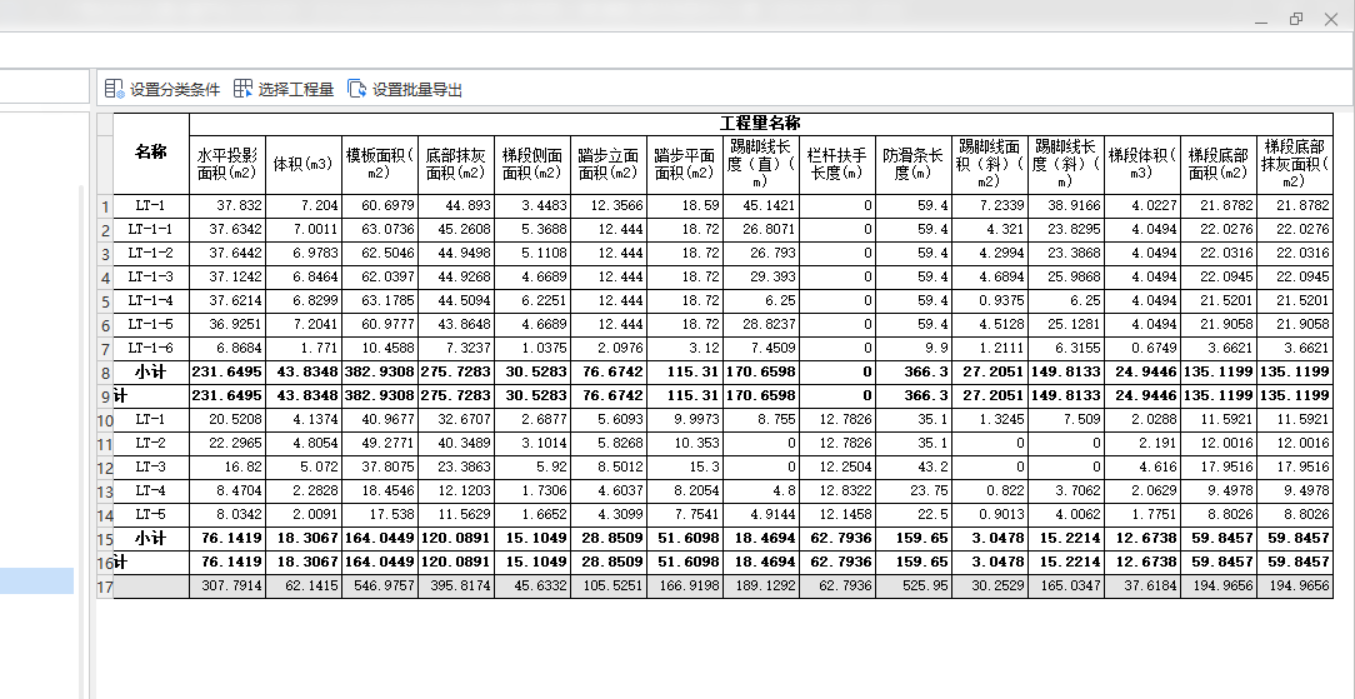The image size is (1355, 699).
Task: Minimize the window
Action: [1262, 20]
